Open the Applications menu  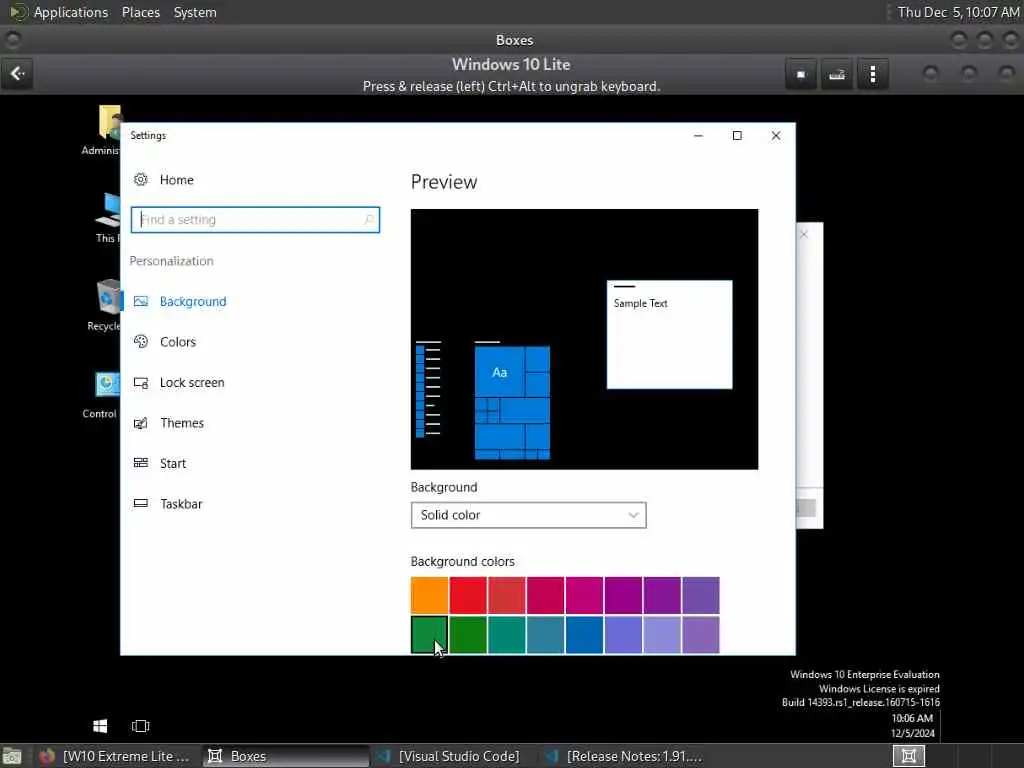click(71, 12)
